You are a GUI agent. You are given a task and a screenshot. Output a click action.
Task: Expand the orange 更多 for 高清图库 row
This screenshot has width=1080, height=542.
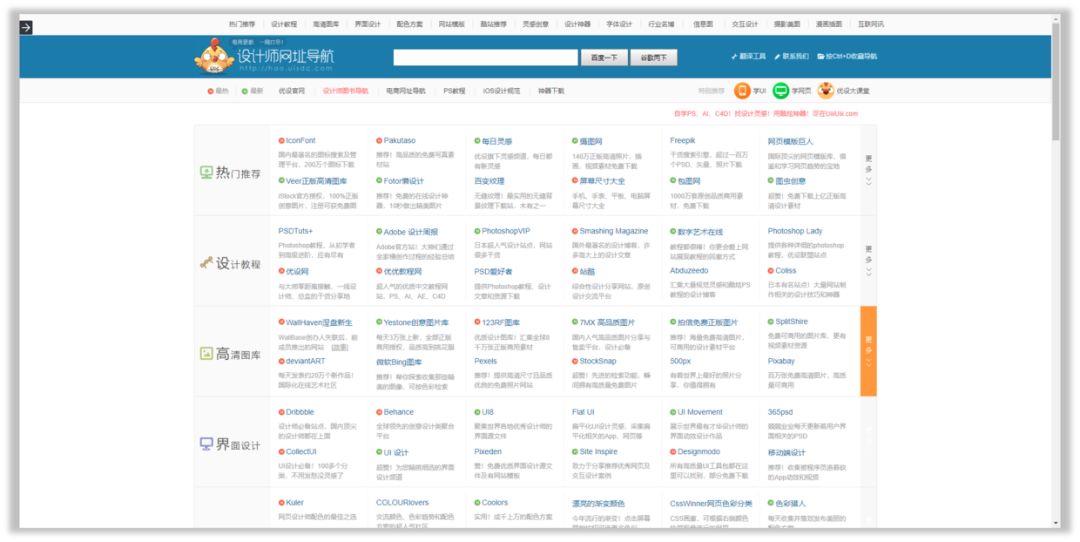pos(869,351)
